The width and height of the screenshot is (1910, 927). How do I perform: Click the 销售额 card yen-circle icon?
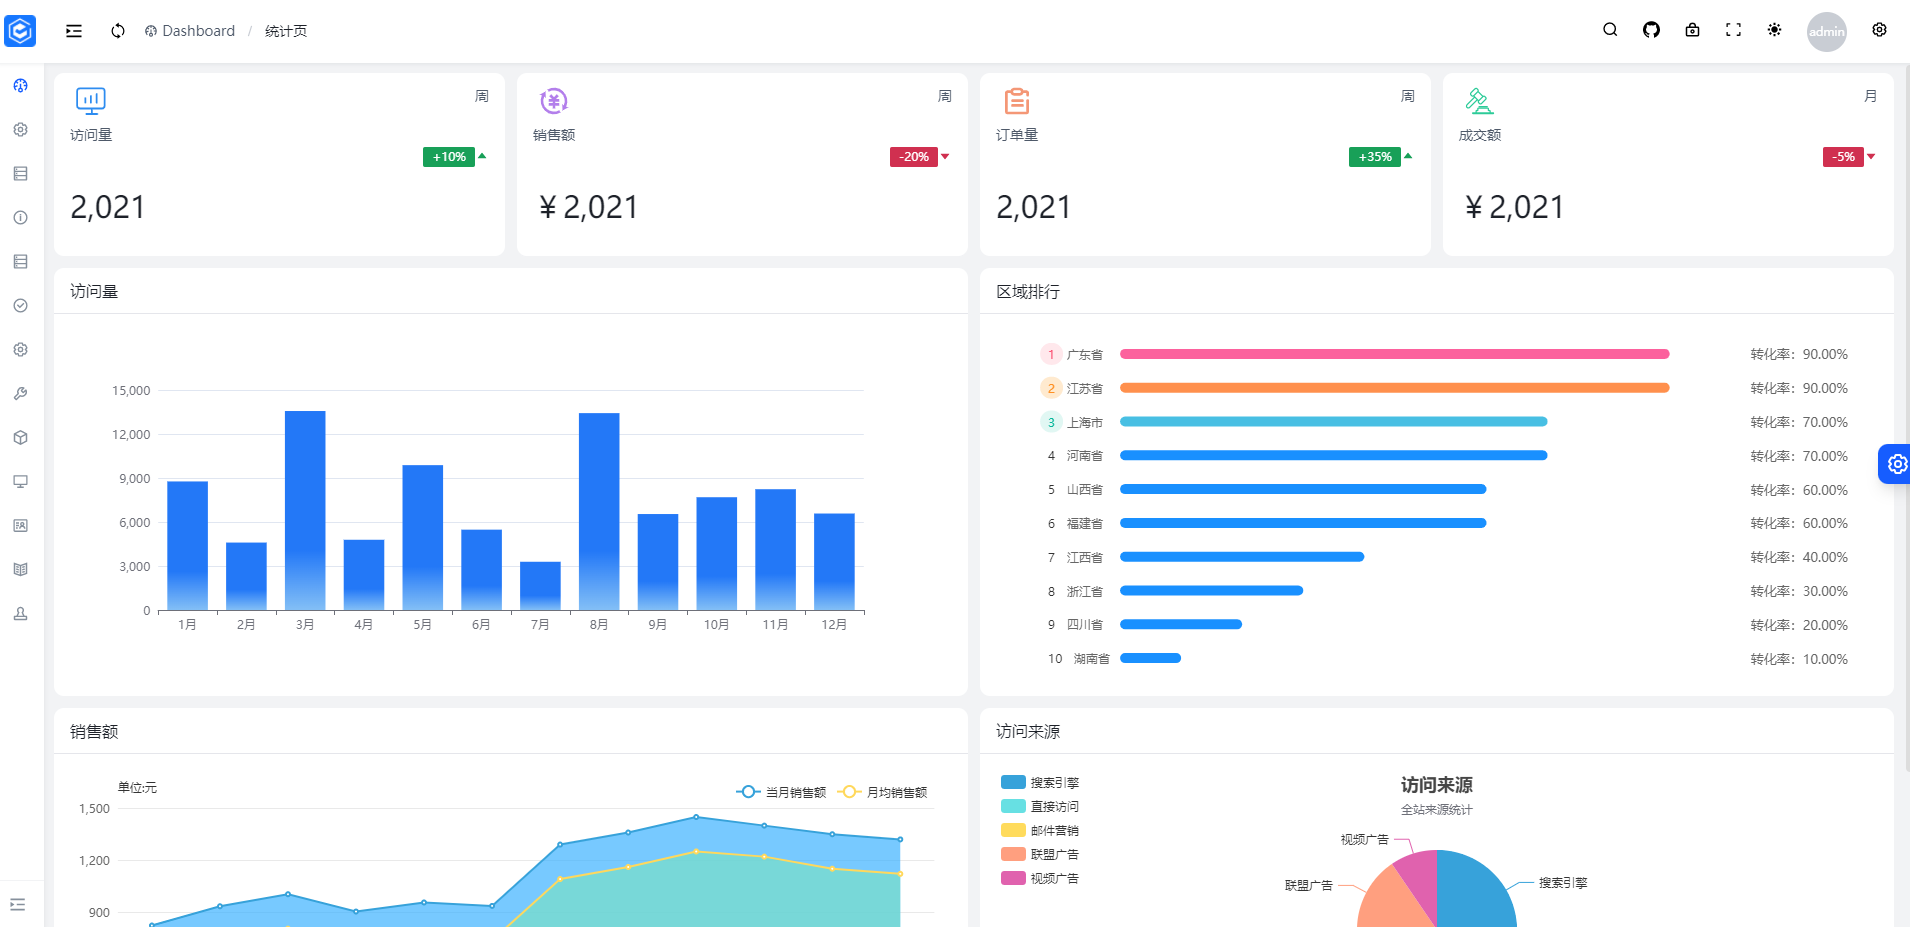coord(554,101)
